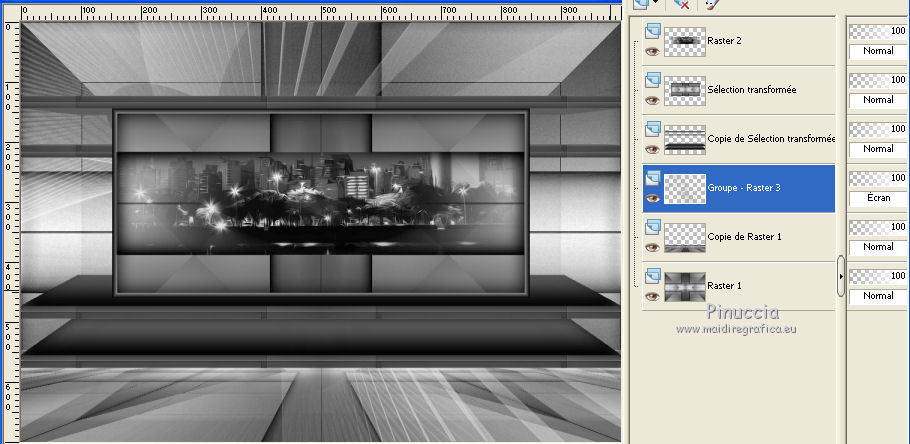This screenshot has height=444, width=910.
Task: Click the Copie de Sélection transformée thumbnail
Action: coord(685,140)
